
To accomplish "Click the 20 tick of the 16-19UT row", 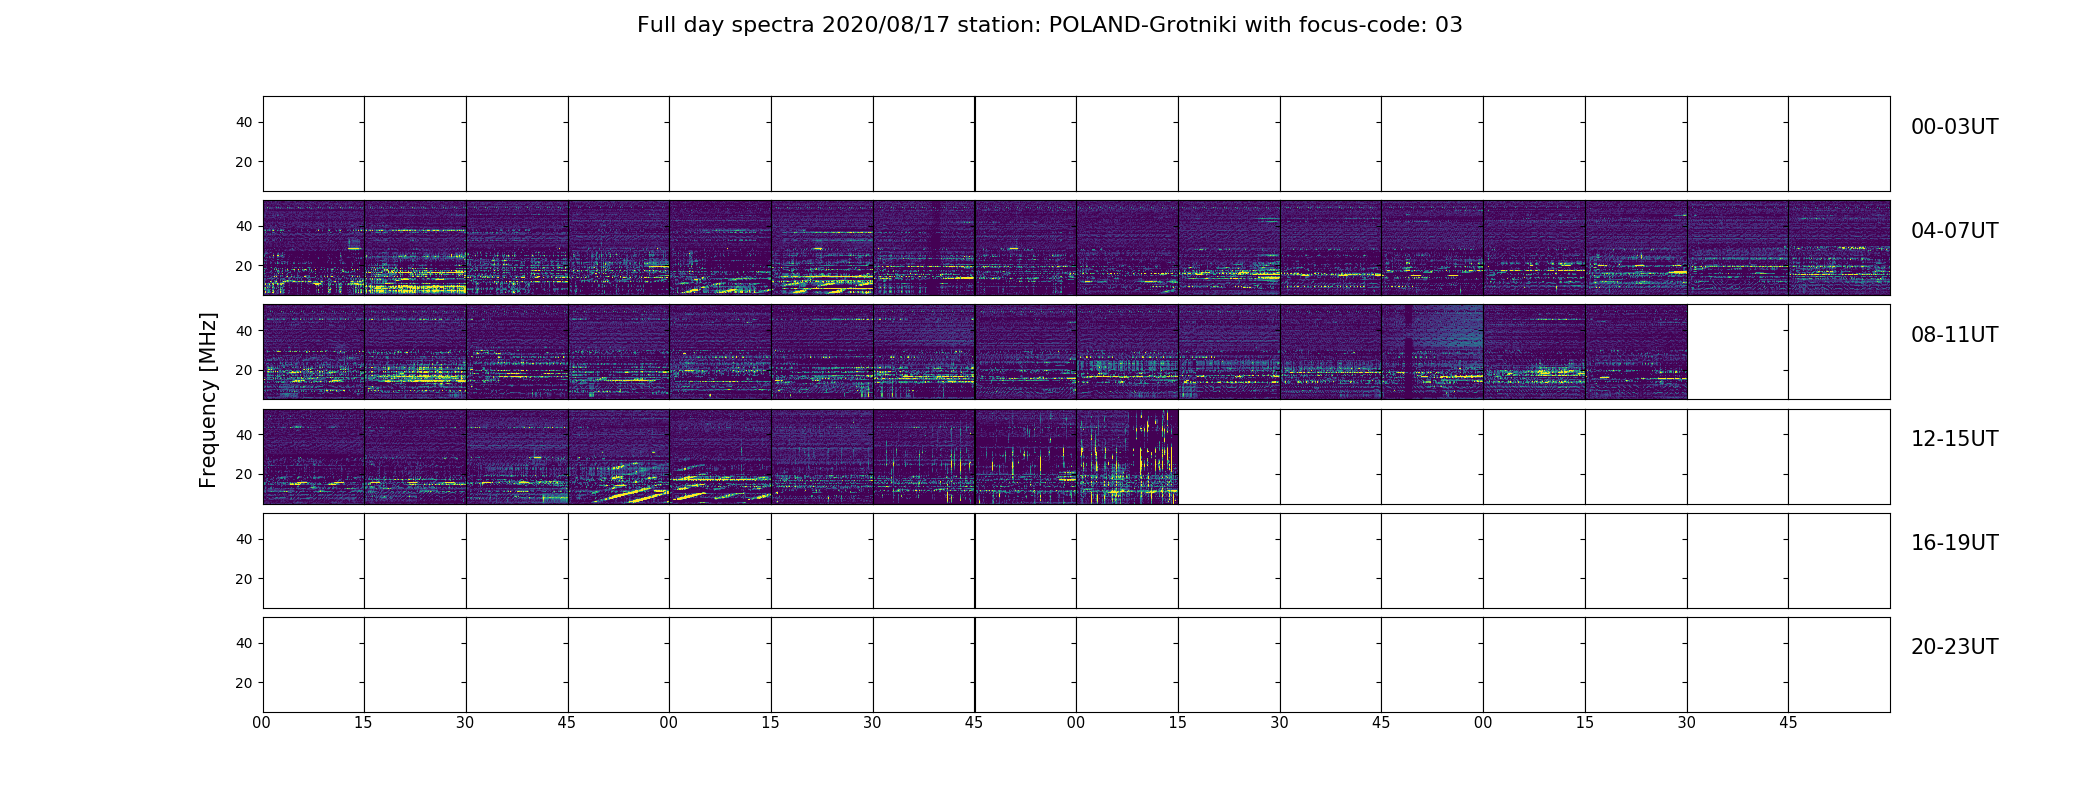I will (x=244, y=579).
